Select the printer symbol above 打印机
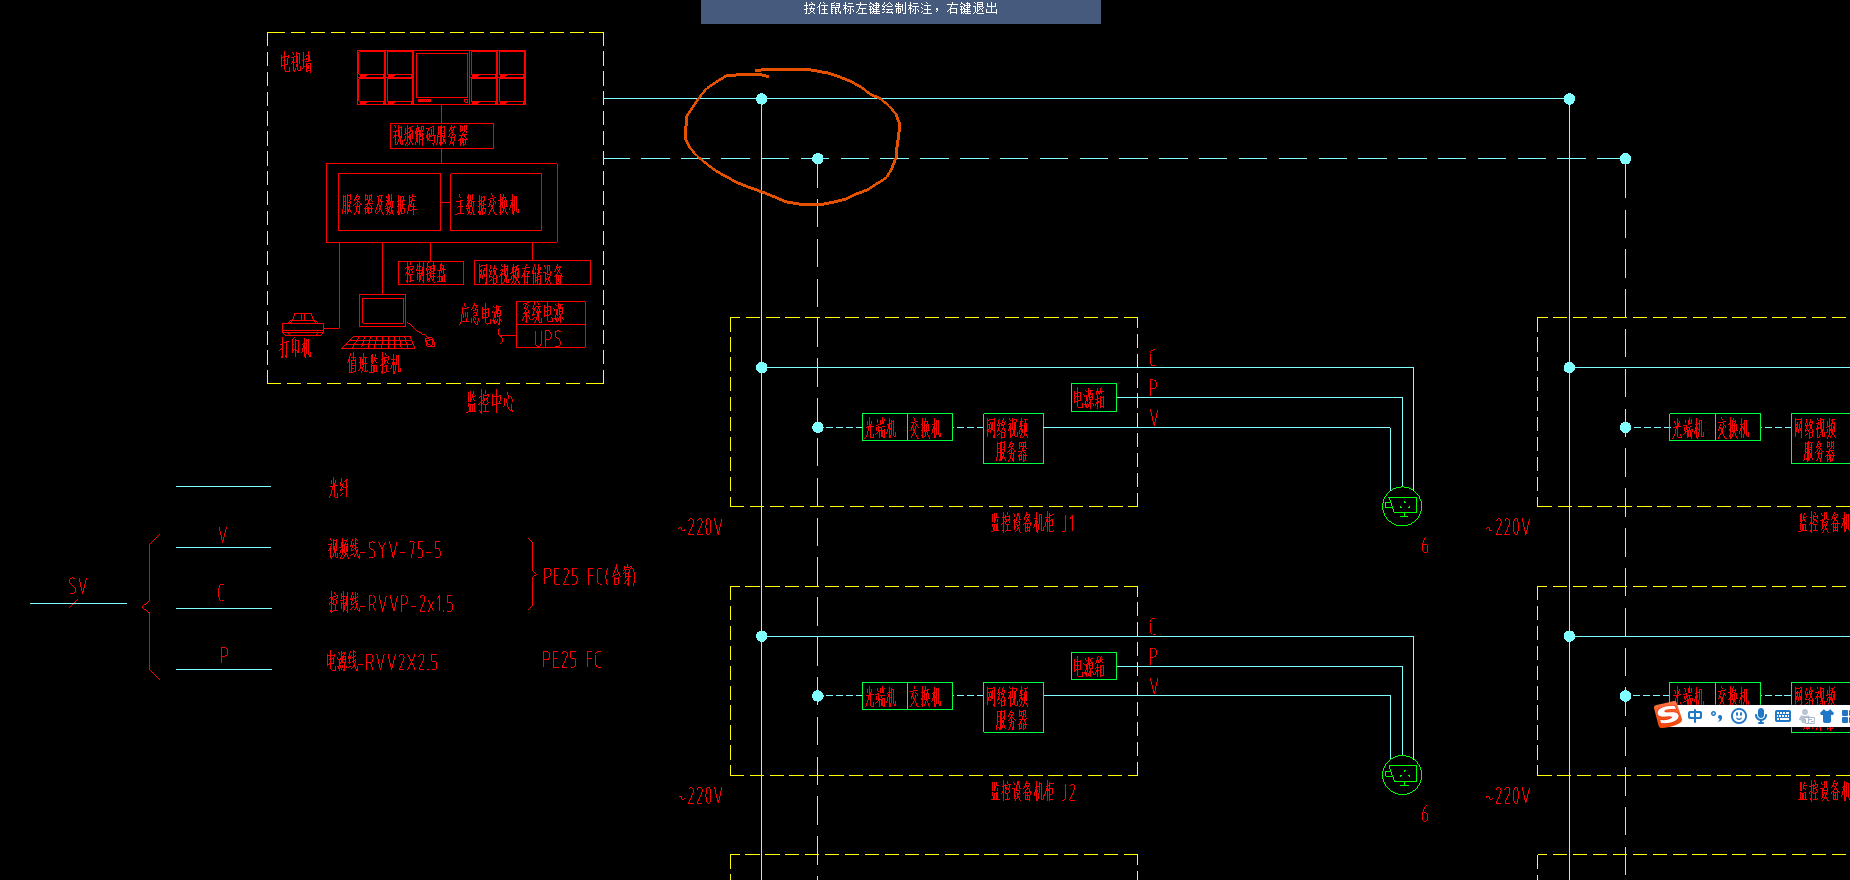 (303, 323)
